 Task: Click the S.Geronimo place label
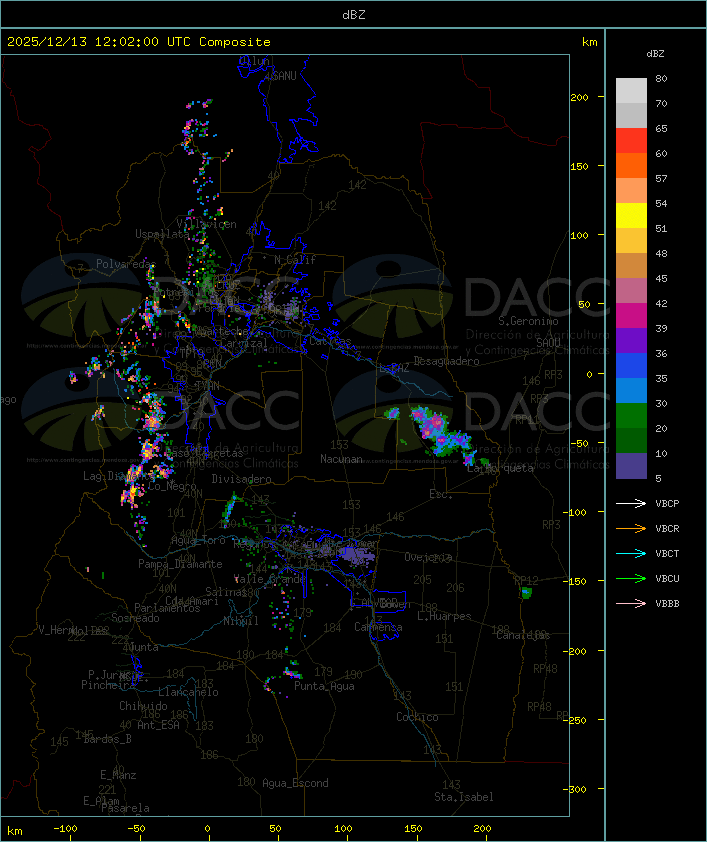[528, 321]
